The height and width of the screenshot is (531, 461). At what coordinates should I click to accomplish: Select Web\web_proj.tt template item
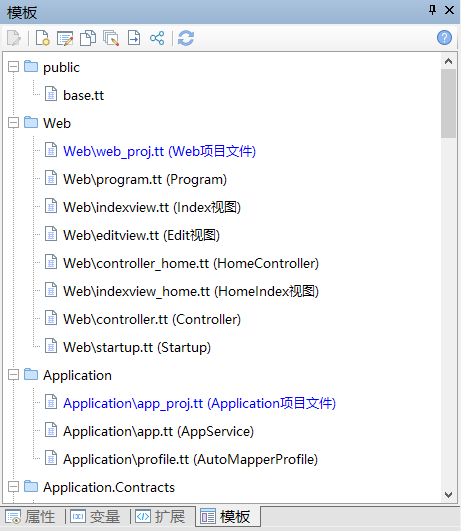point(159,151)
